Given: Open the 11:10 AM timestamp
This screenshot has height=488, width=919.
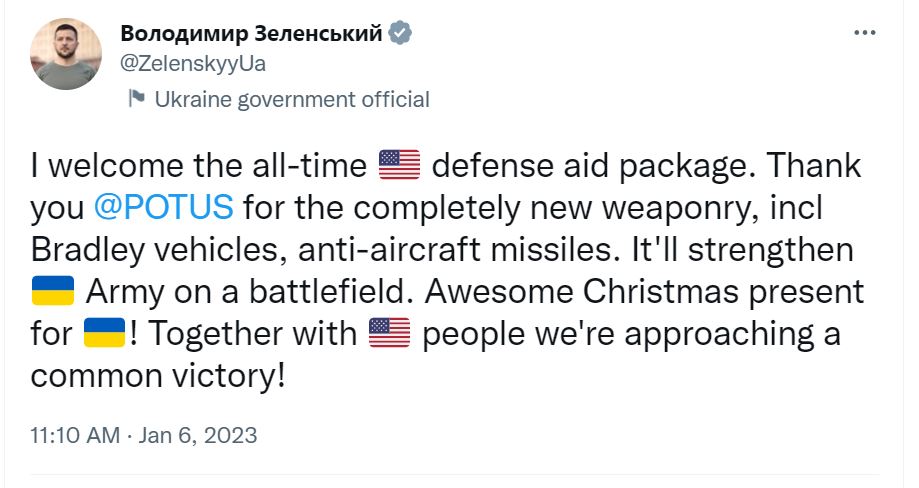Looking at the screenshot, I should [75, 436].
